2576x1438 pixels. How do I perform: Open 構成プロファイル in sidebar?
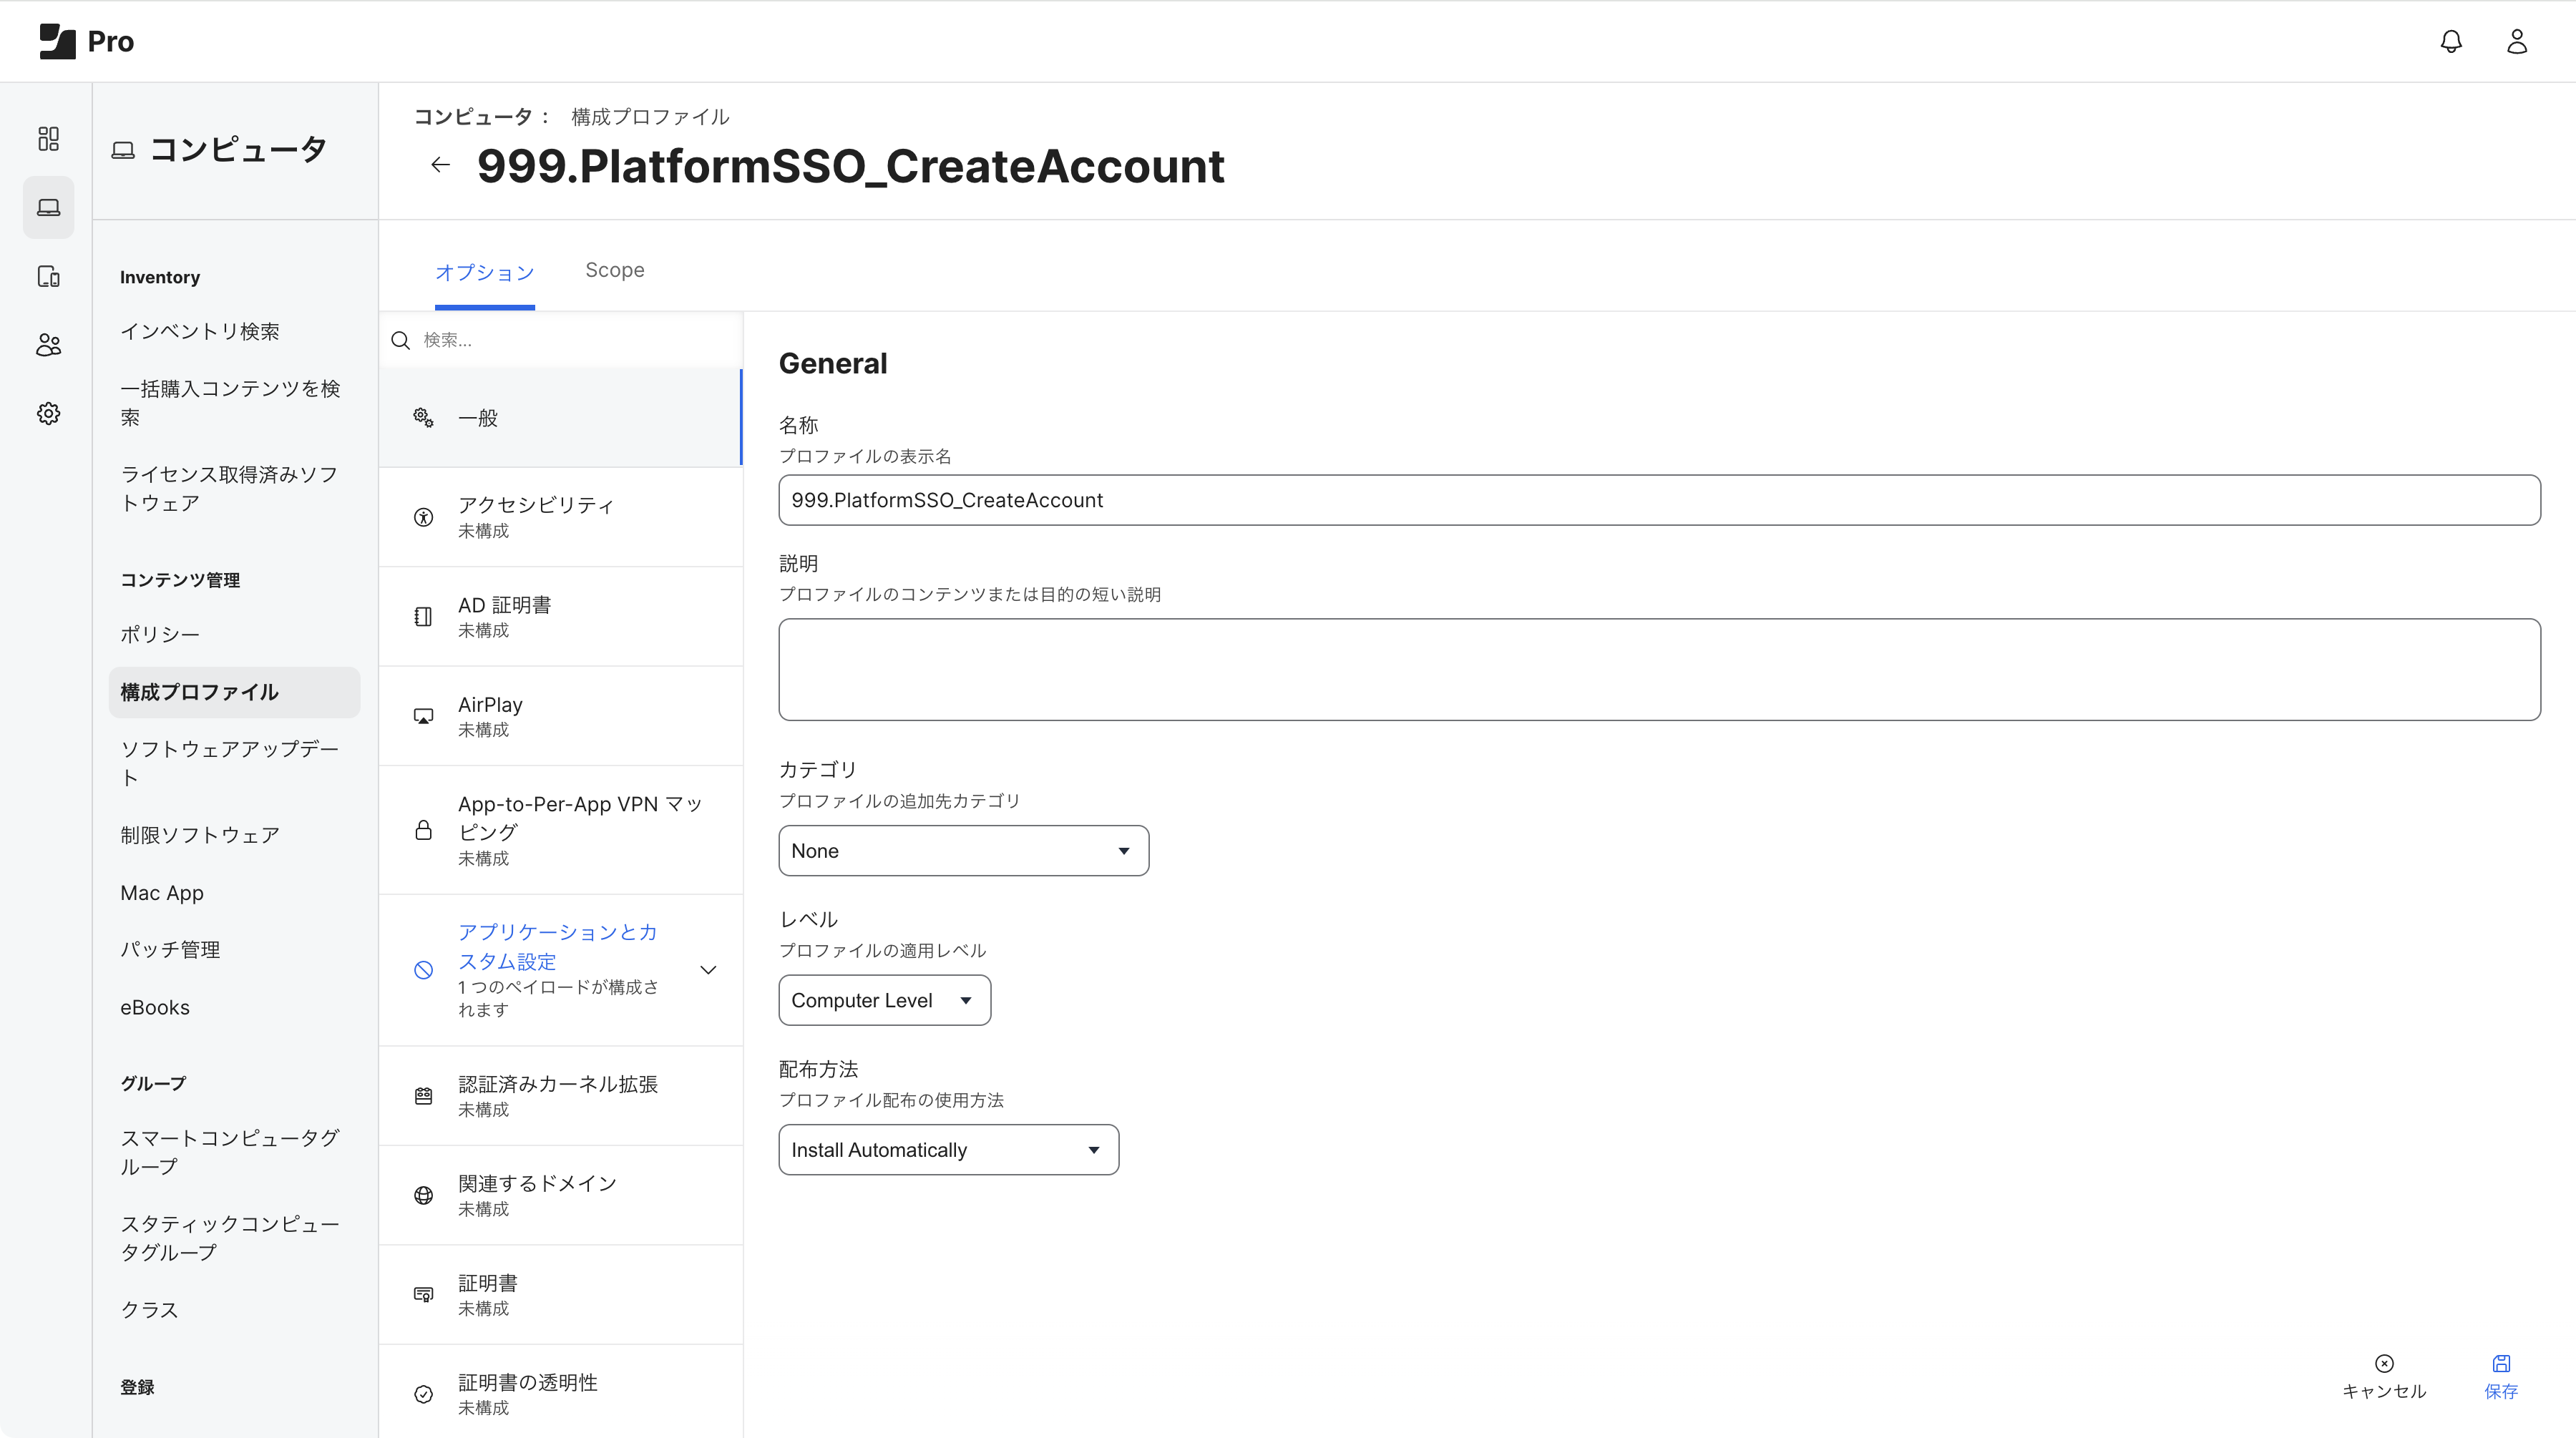coord(234,692)
